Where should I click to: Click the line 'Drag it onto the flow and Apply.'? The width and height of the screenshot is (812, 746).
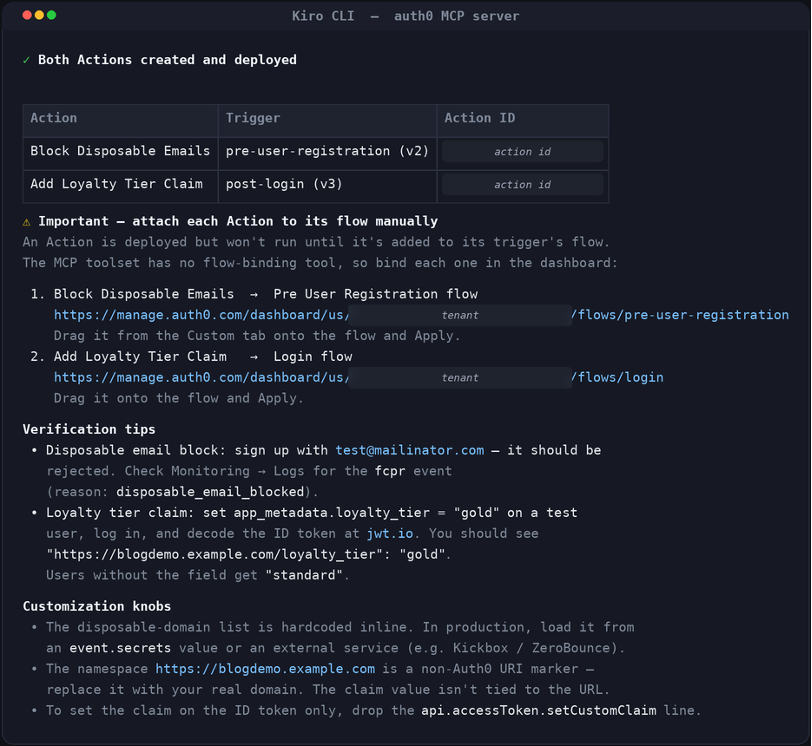click(x=179, y=398)
